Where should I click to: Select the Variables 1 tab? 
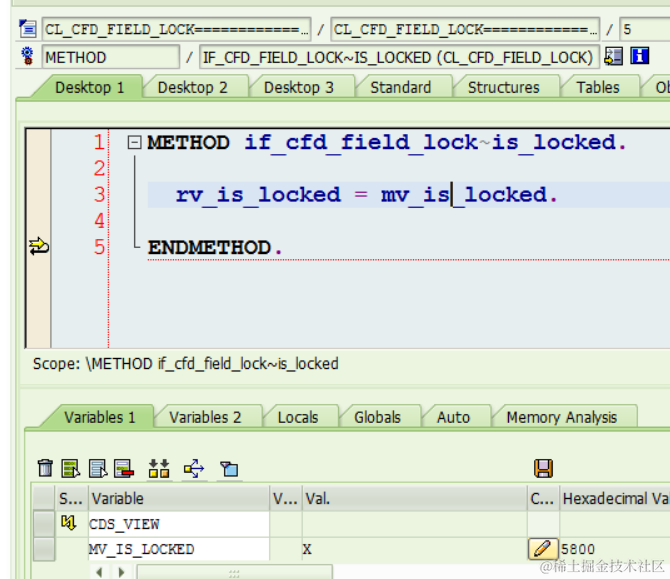99,417
